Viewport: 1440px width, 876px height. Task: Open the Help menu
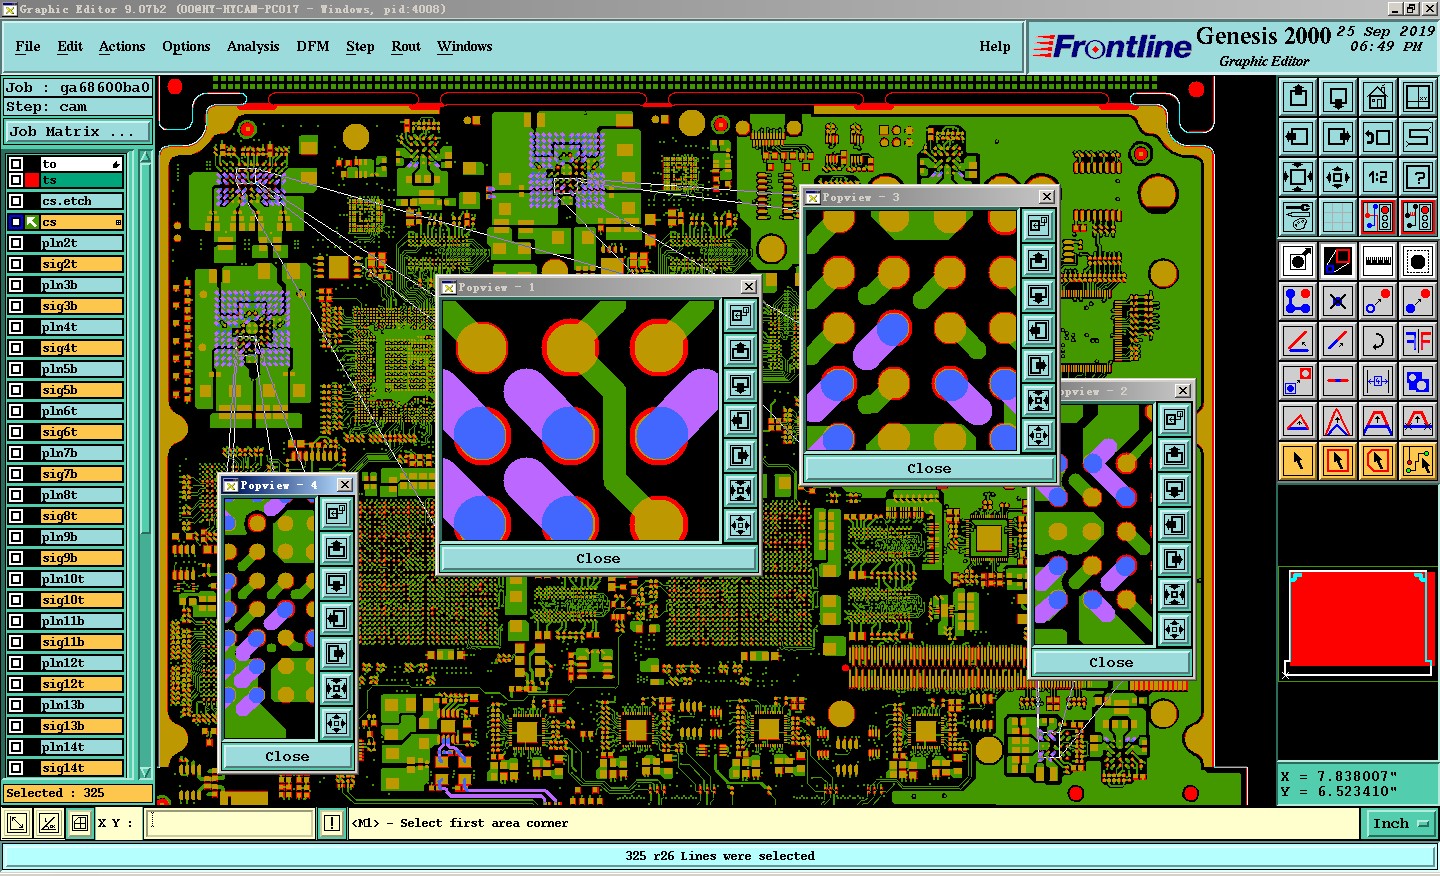pos(995,46)
